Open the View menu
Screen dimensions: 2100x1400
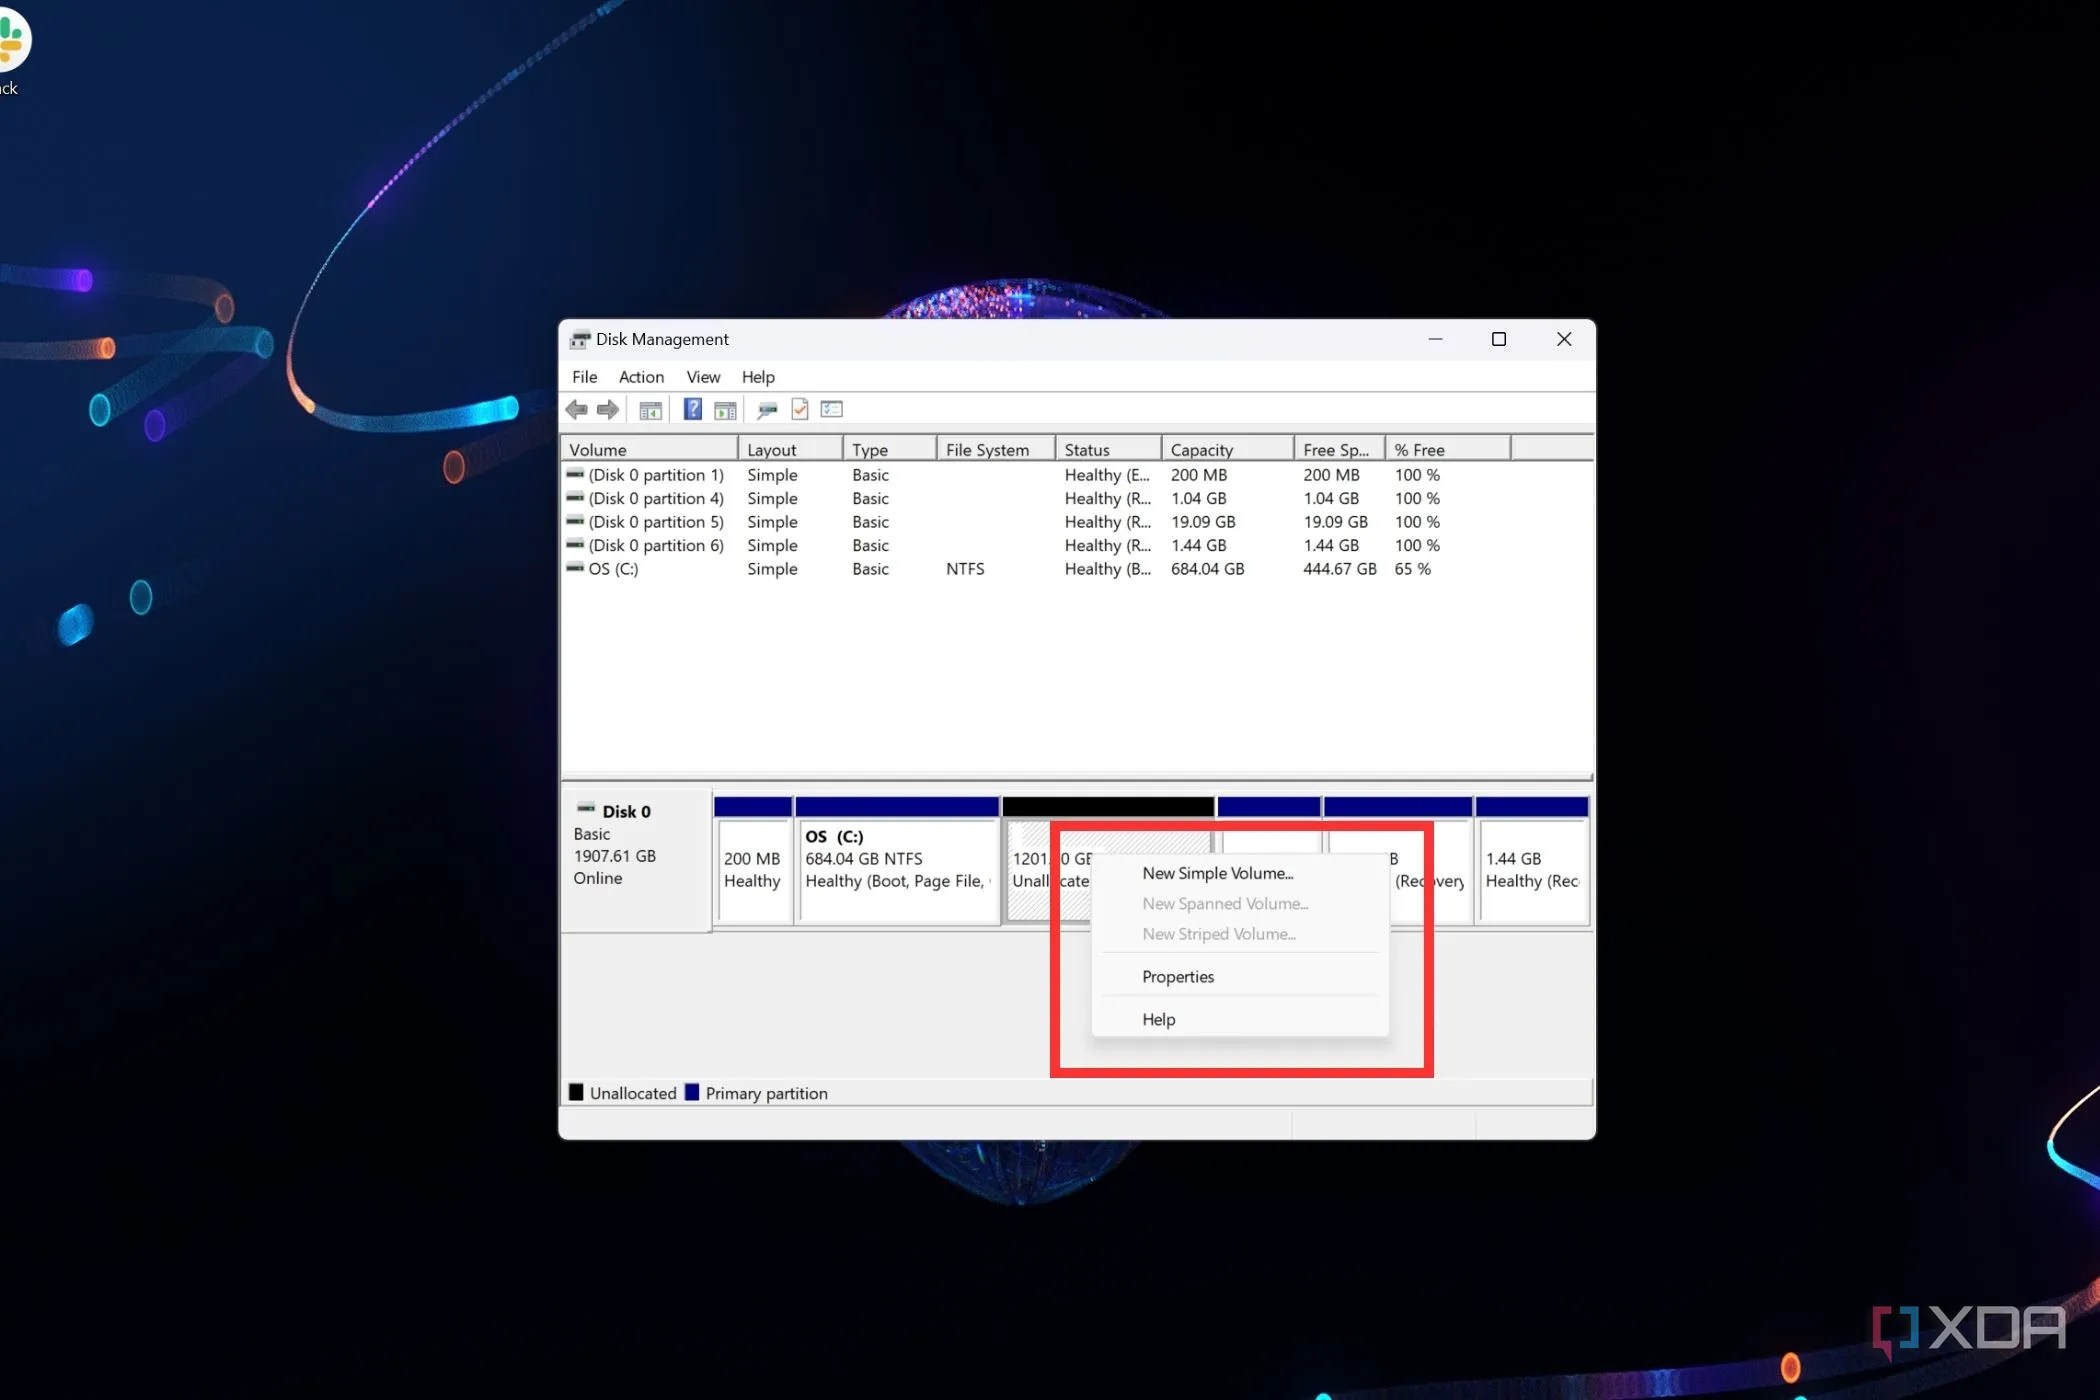pos(703,377)
